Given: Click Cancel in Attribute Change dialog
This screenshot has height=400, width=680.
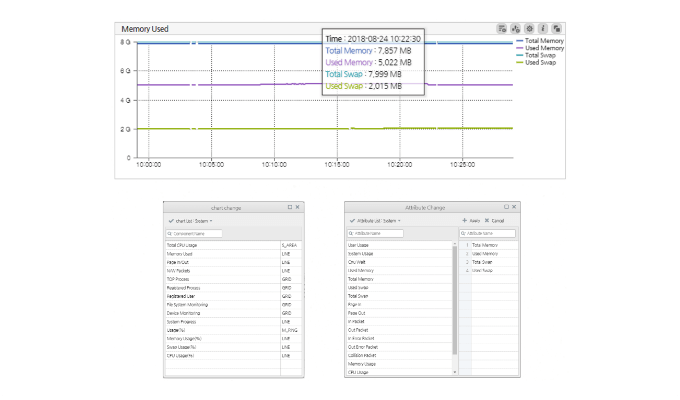Looking at the screenshot, I should pyautogui.click(x=494, y=220).
